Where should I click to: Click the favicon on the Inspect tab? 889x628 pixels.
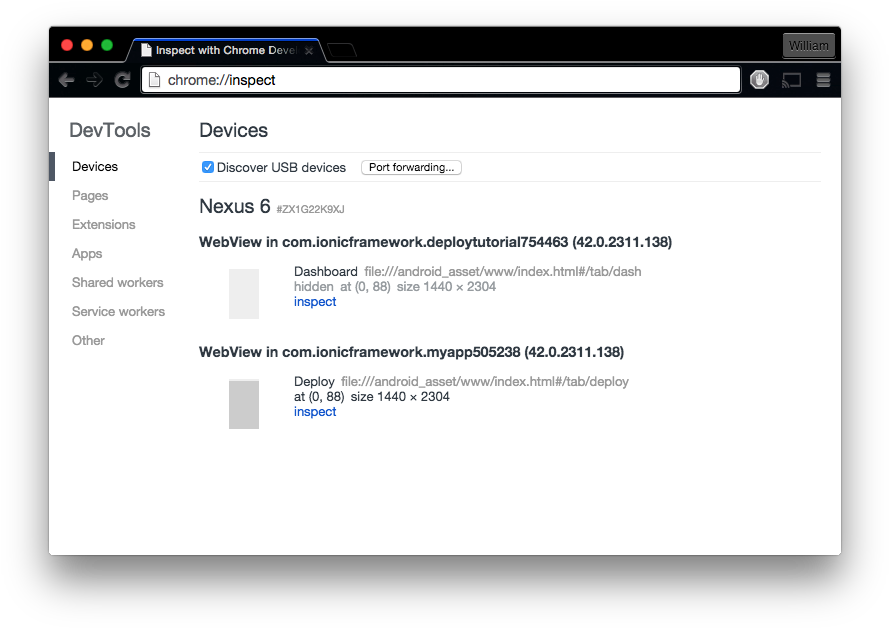pyautogui.click(x=146, y=49)
